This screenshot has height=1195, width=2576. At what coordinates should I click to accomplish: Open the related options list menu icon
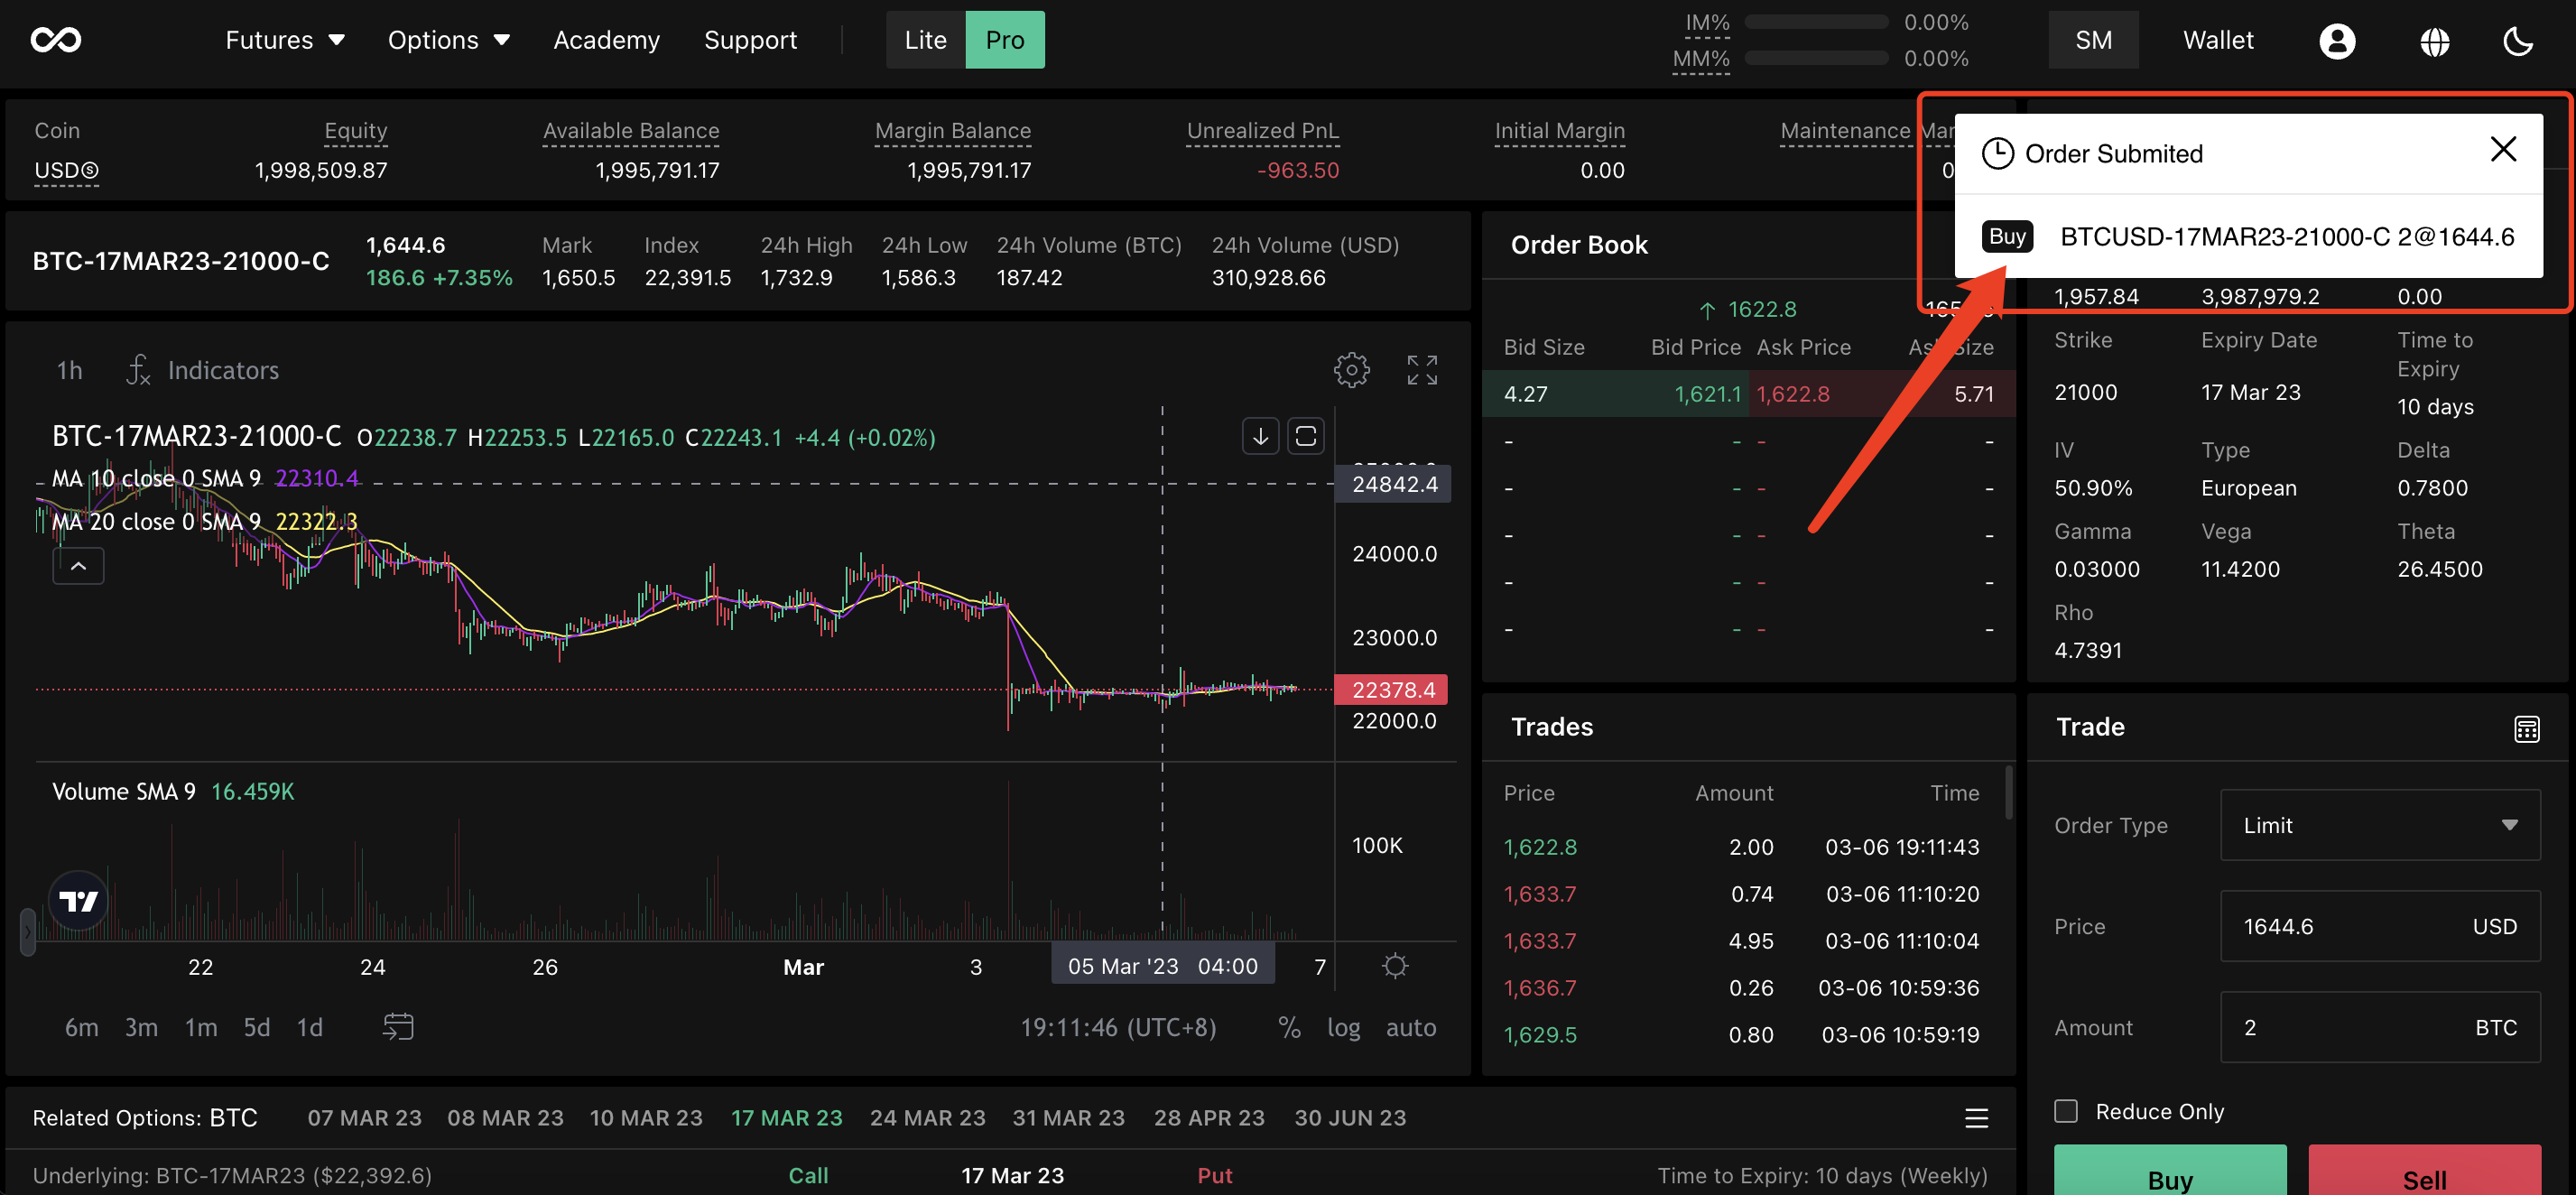[x=1976, y=1118]
